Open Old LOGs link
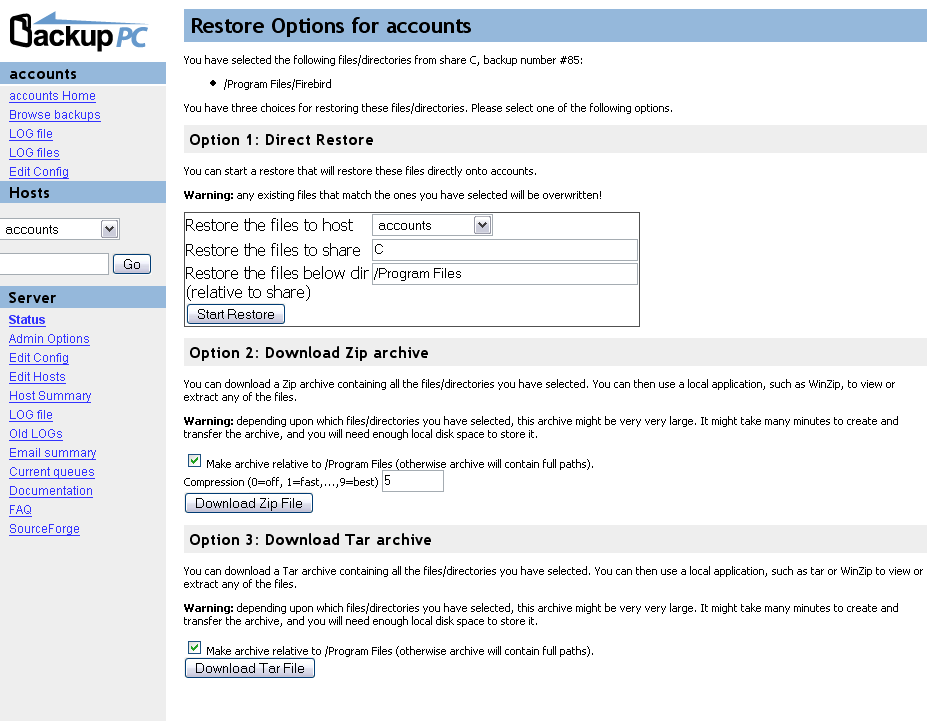 click(35, 433)
